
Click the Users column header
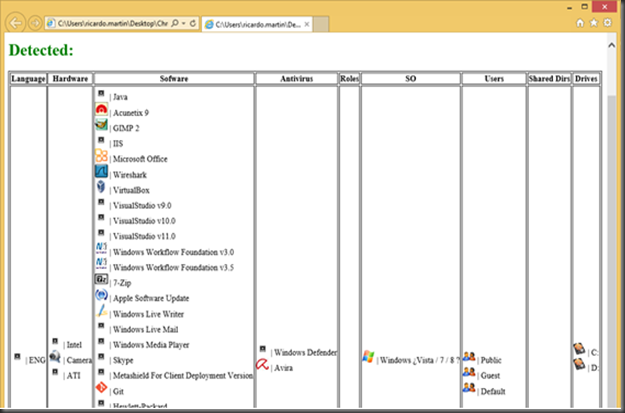[x=494, y=79]
